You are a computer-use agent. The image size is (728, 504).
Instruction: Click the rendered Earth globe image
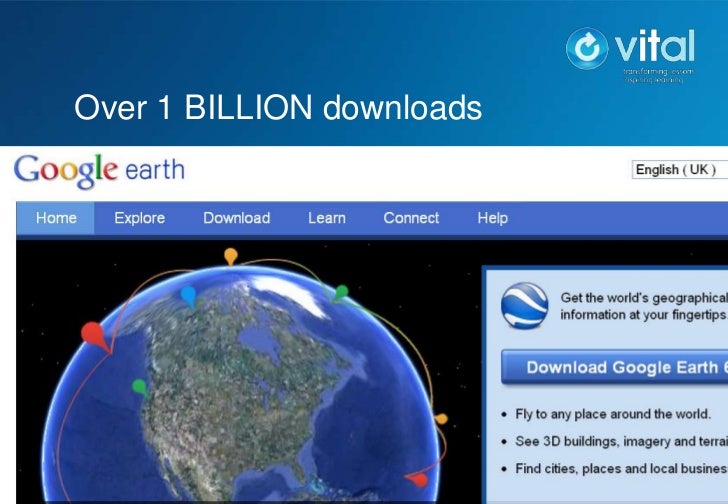pos(241,385)
